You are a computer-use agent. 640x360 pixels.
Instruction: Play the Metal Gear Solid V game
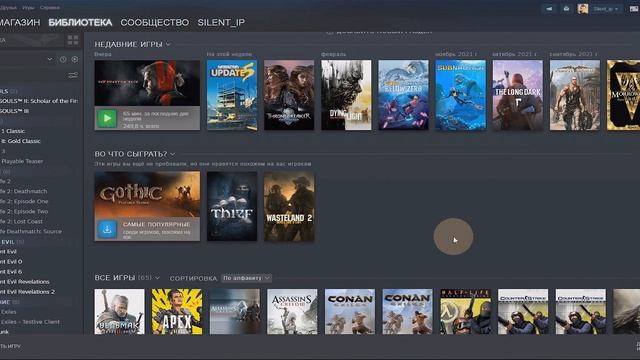[x=107, y=119]
